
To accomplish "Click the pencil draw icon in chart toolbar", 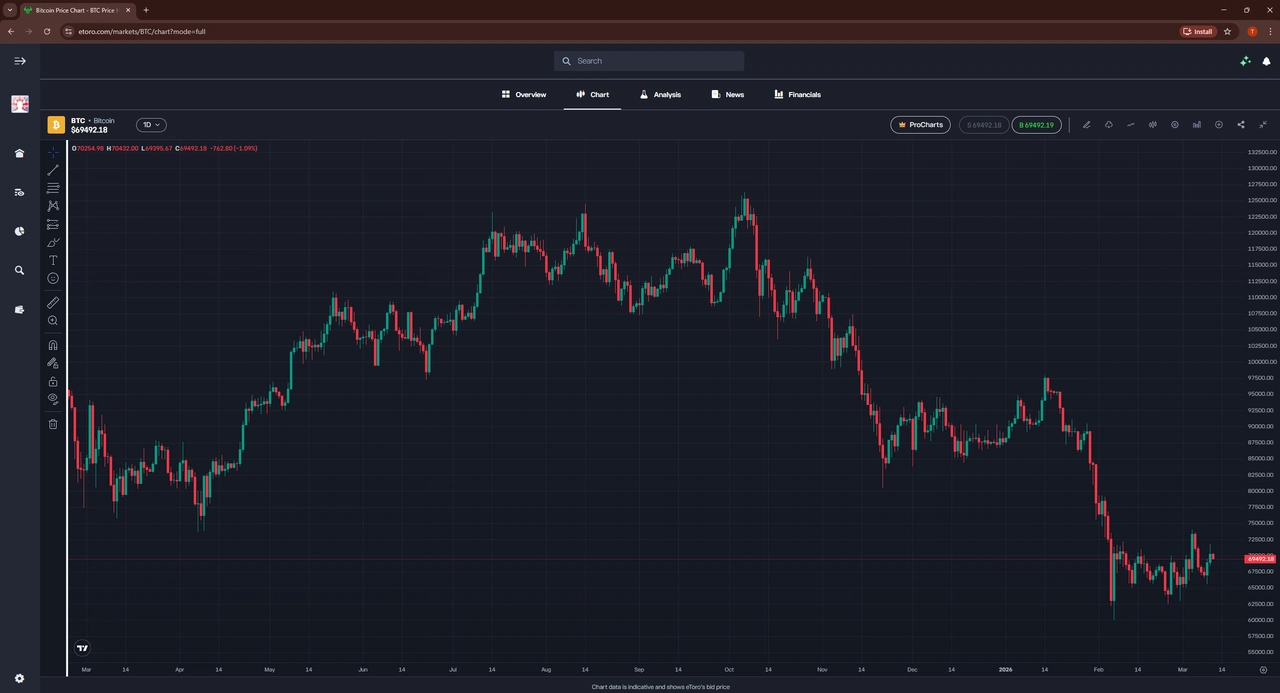I will point(1087,125).
